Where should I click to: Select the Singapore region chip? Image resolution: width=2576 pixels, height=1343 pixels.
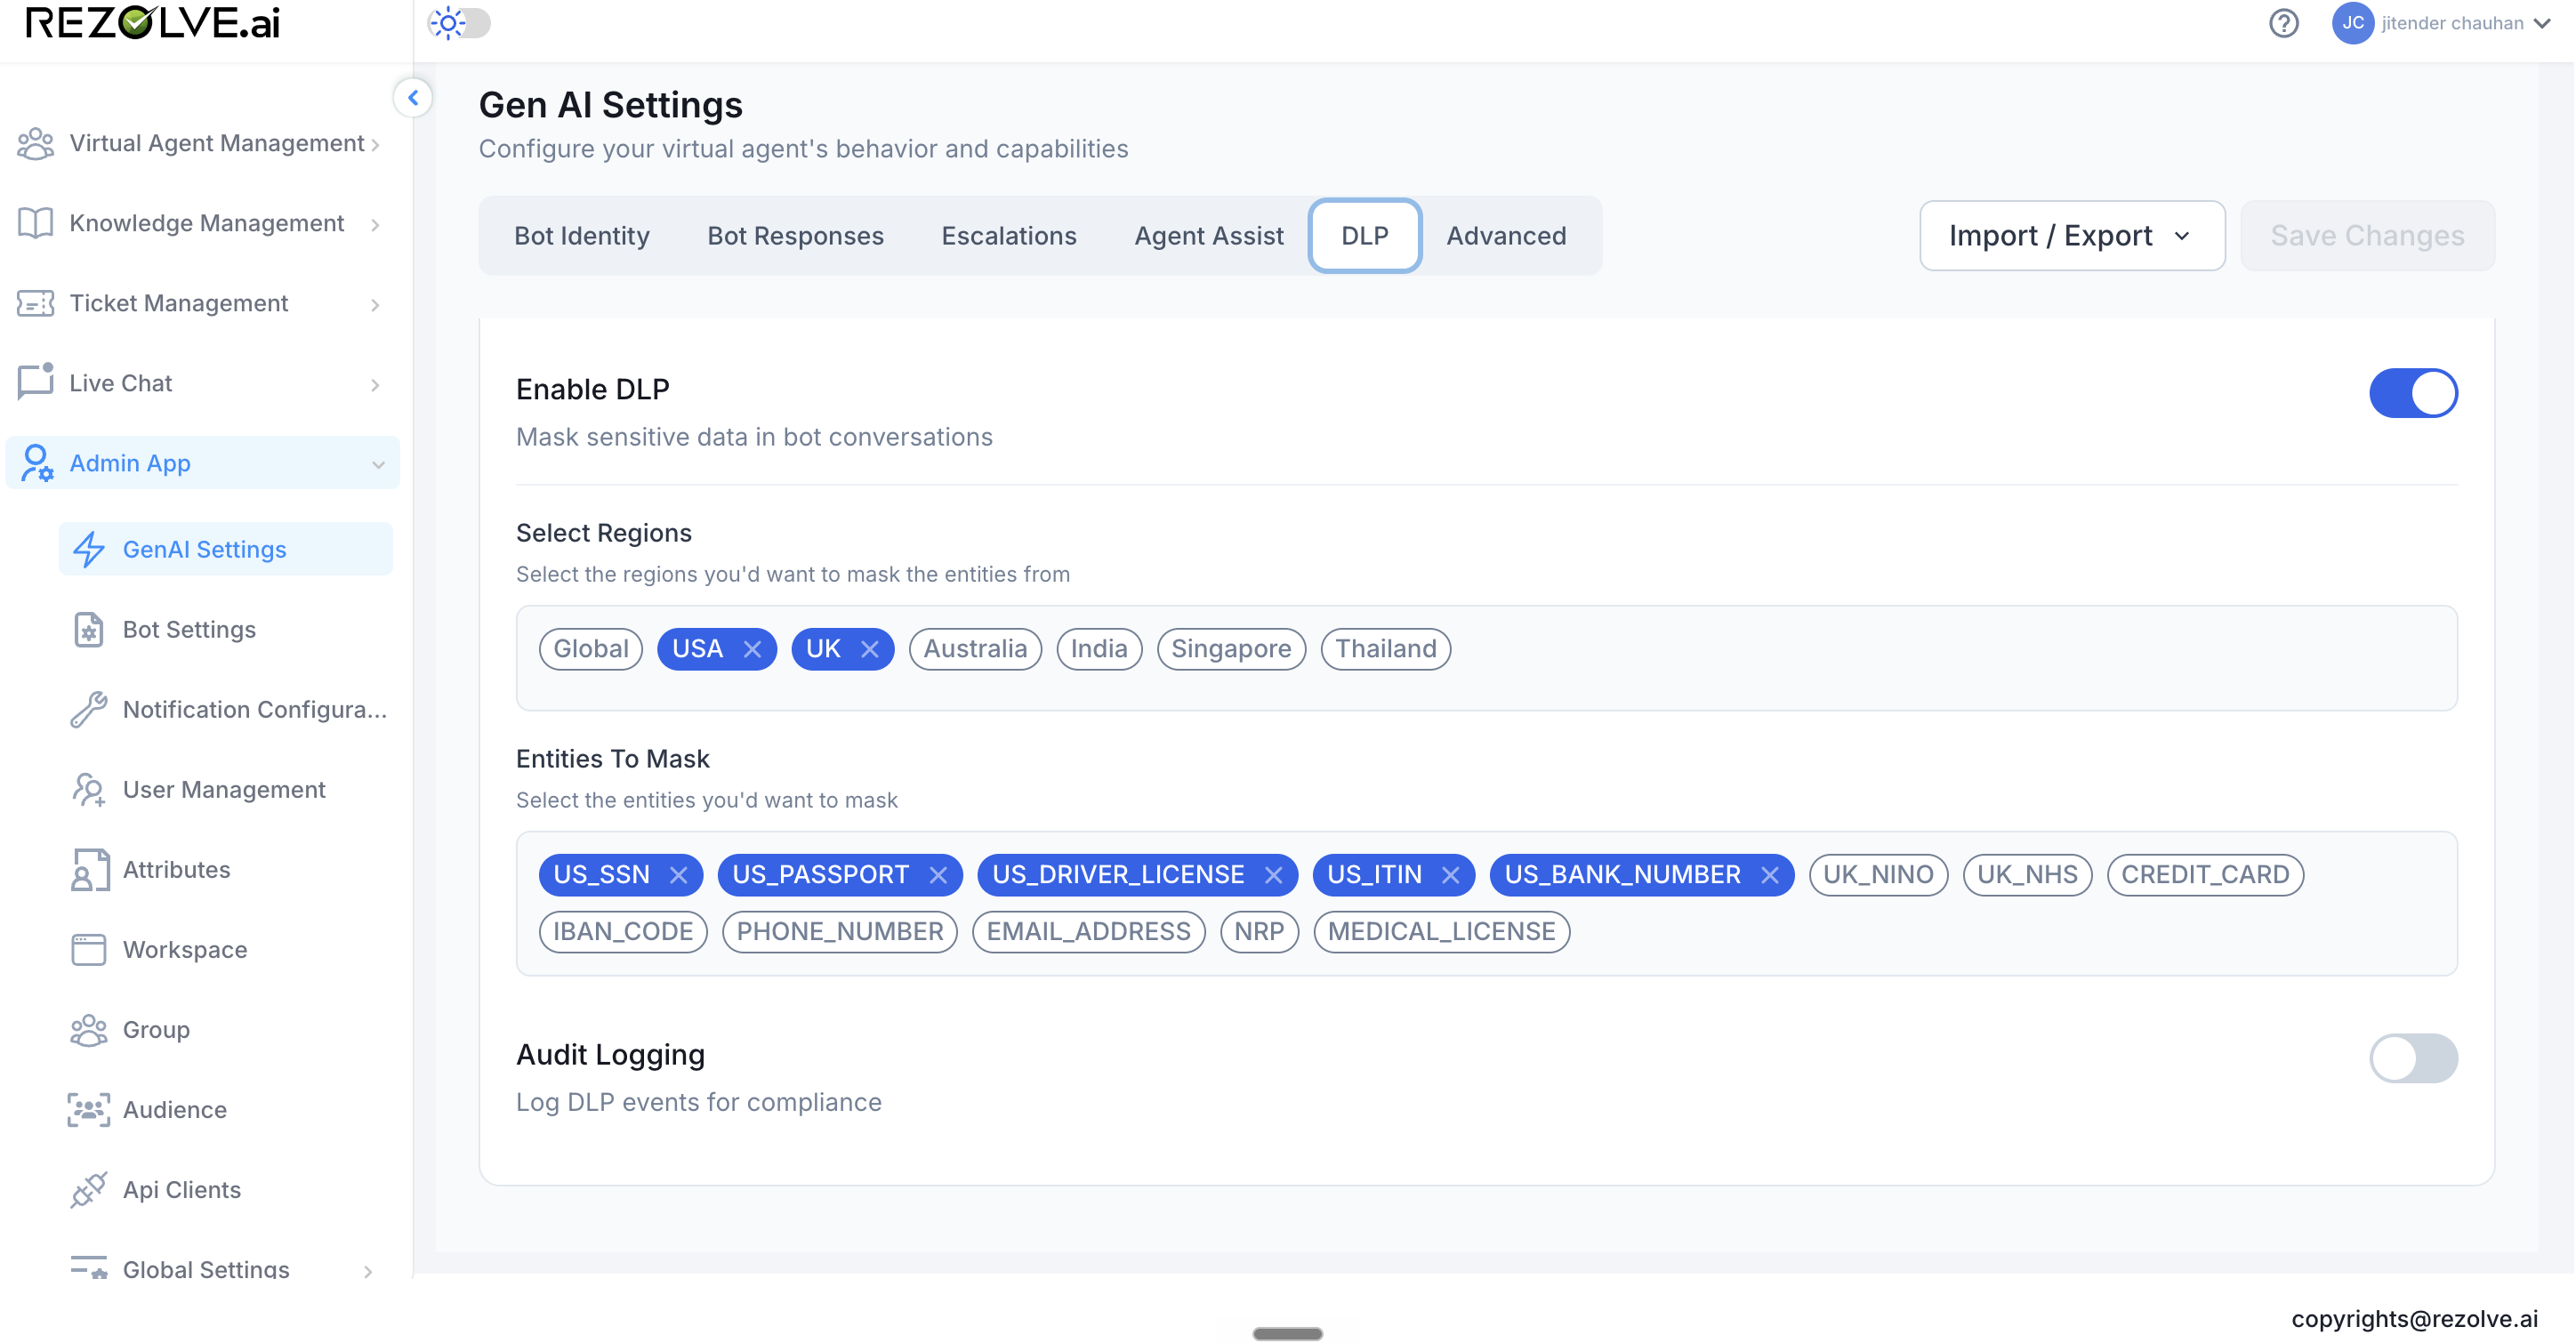(x=1231, y=649)
